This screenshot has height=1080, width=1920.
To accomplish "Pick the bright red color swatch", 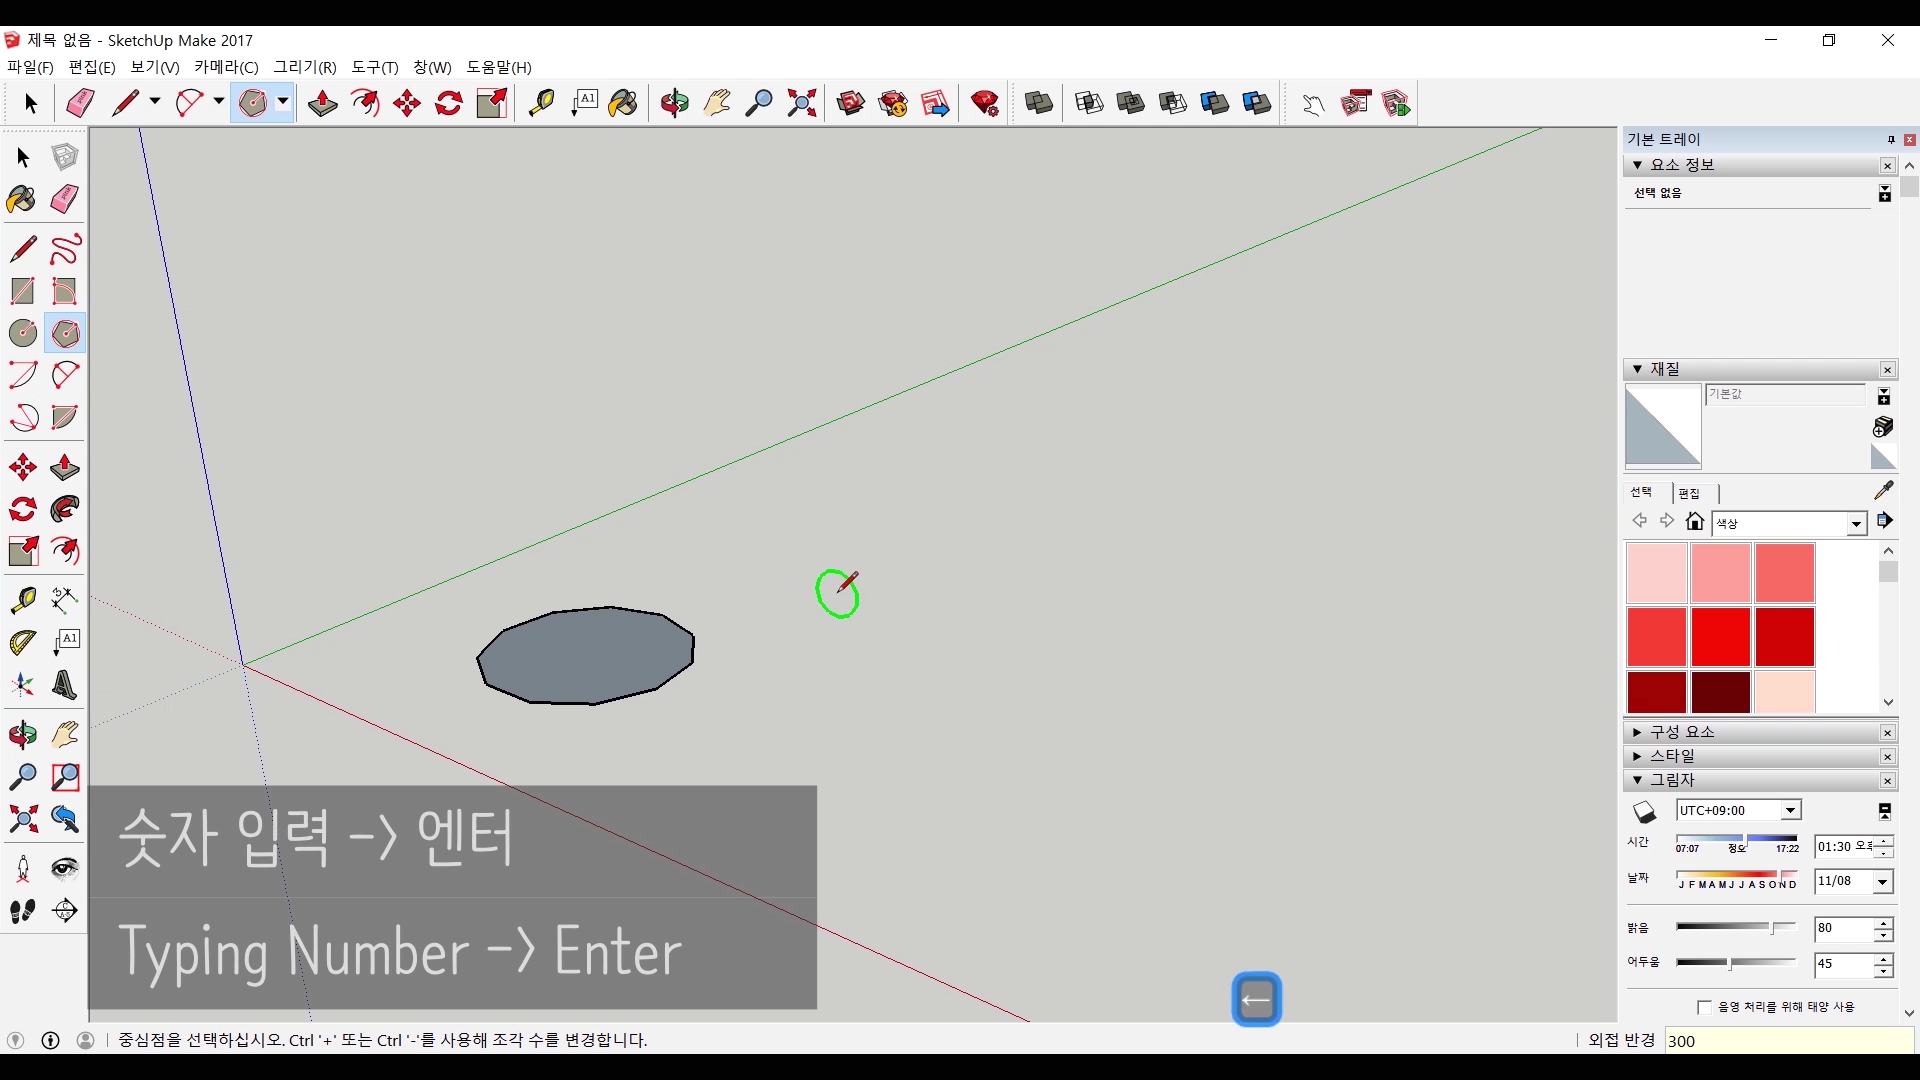I will pos(1720,636).
